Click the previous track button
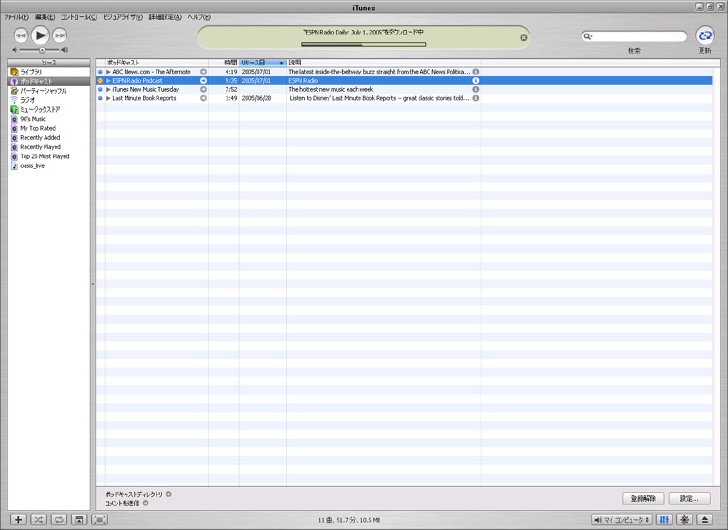Viewport: 728px width, 530px height. (20, 35)
